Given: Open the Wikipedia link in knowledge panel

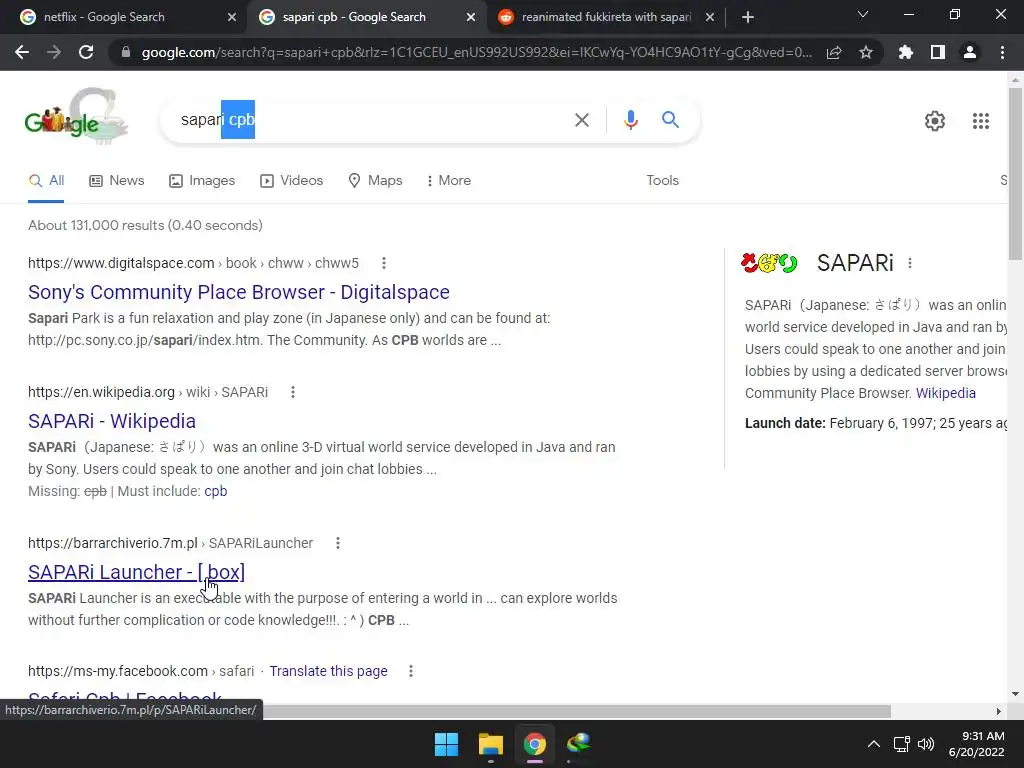Looking at the screenshot, I should point(945,393).
